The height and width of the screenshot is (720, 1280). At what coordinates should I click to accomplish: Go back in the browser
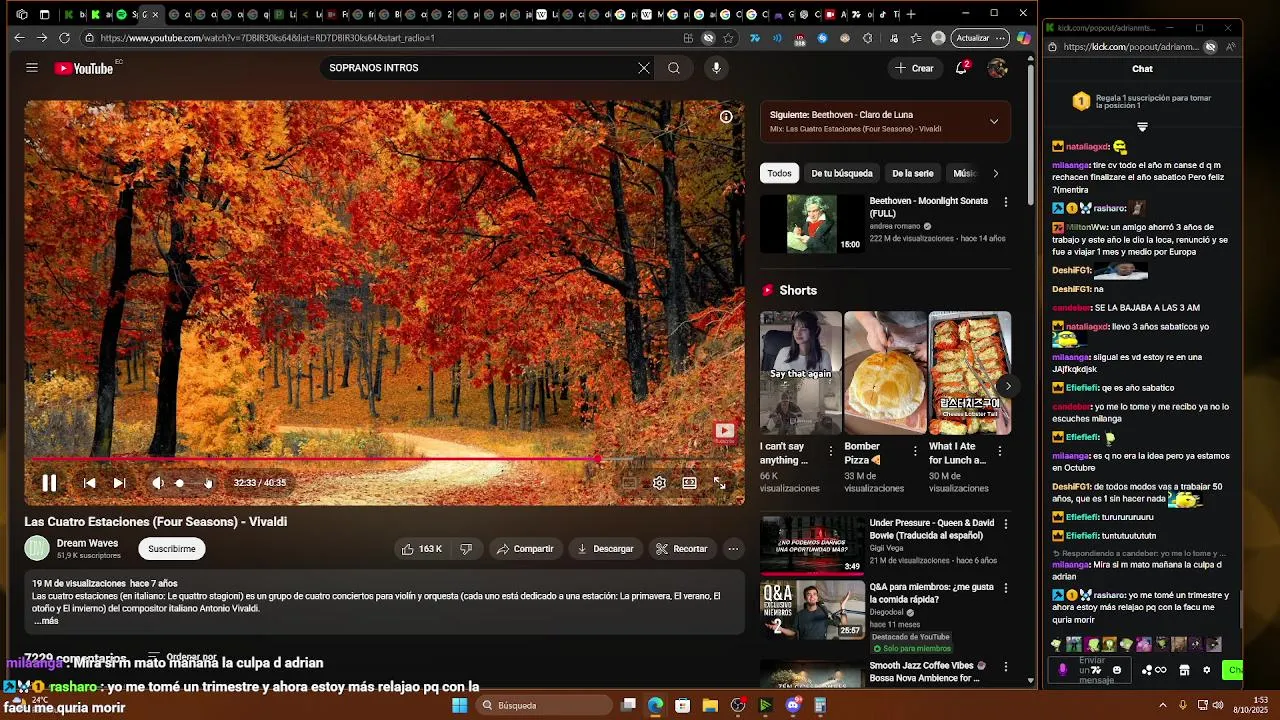(x=19, y=38)
